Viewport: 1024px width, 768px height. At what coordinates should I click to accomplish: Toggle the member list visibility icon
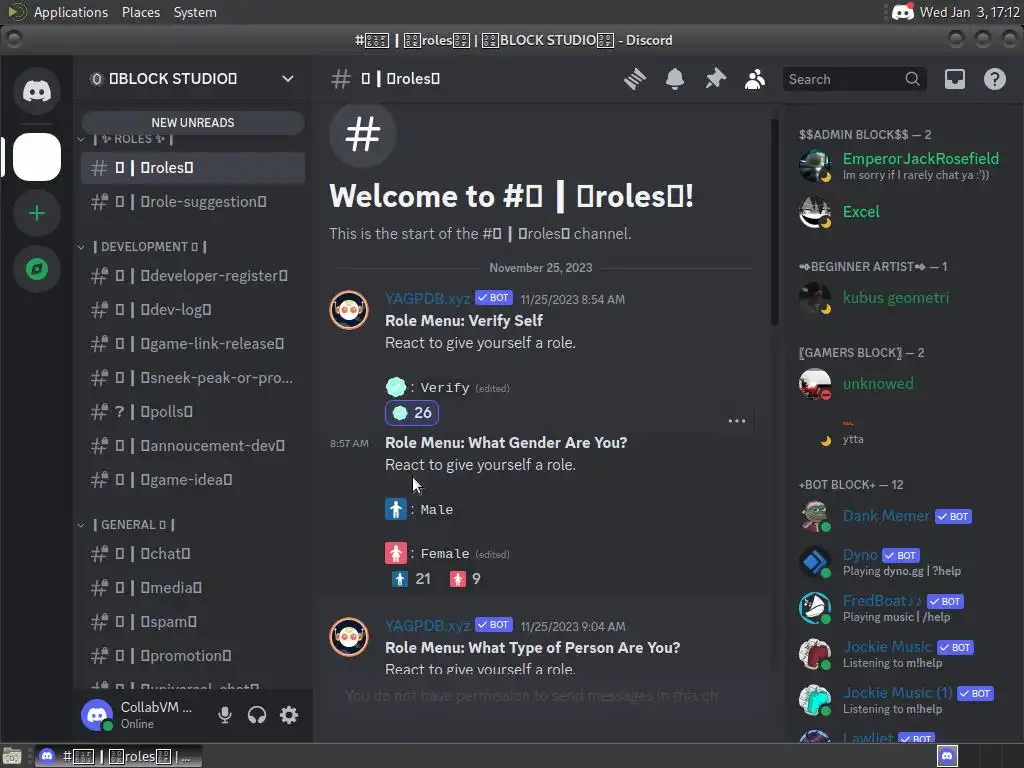click(x=755, y=79)
